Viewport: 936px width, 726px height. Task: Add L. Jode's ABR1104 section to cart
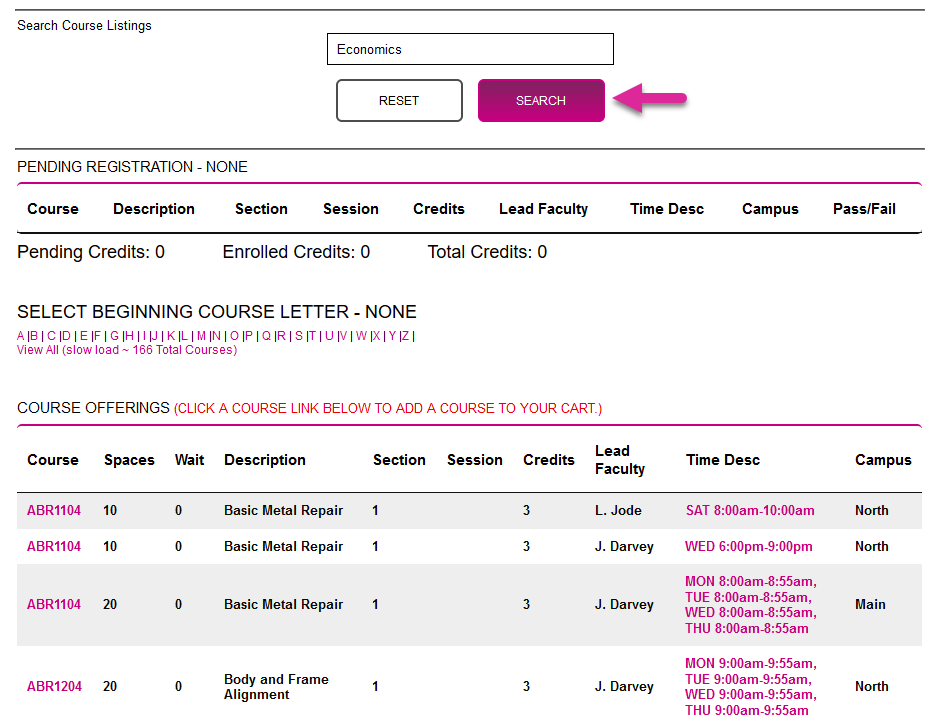tap(54, 511)
